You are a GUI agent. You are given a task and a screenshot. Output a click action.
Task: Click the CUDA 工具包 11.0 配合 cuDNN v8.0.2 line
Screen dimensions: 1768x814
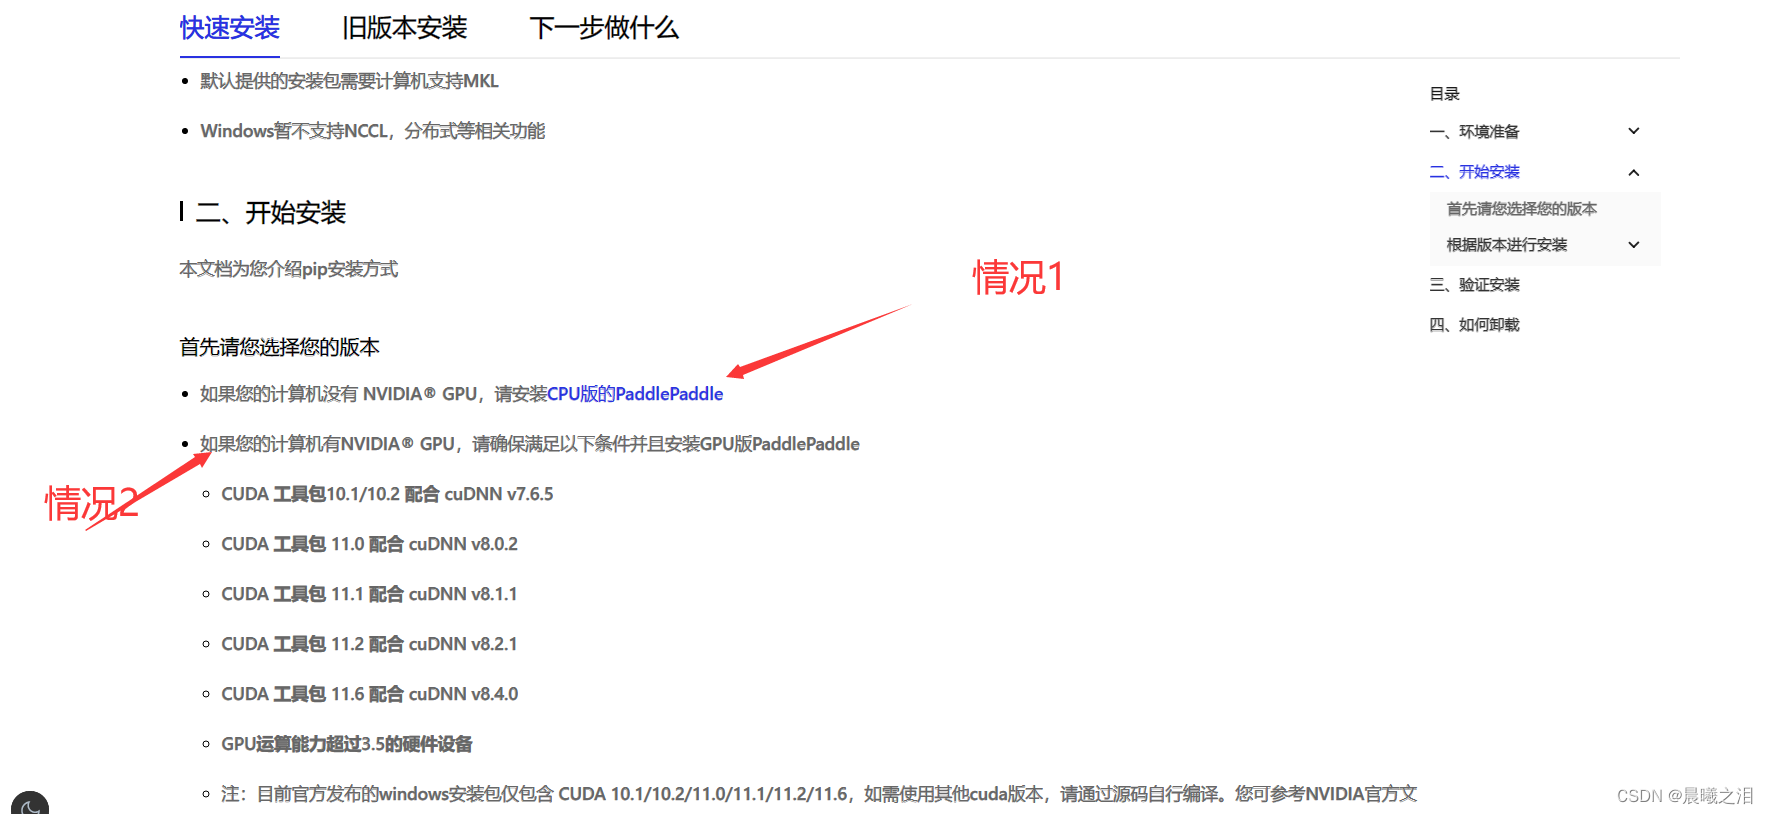pos(369,544)
